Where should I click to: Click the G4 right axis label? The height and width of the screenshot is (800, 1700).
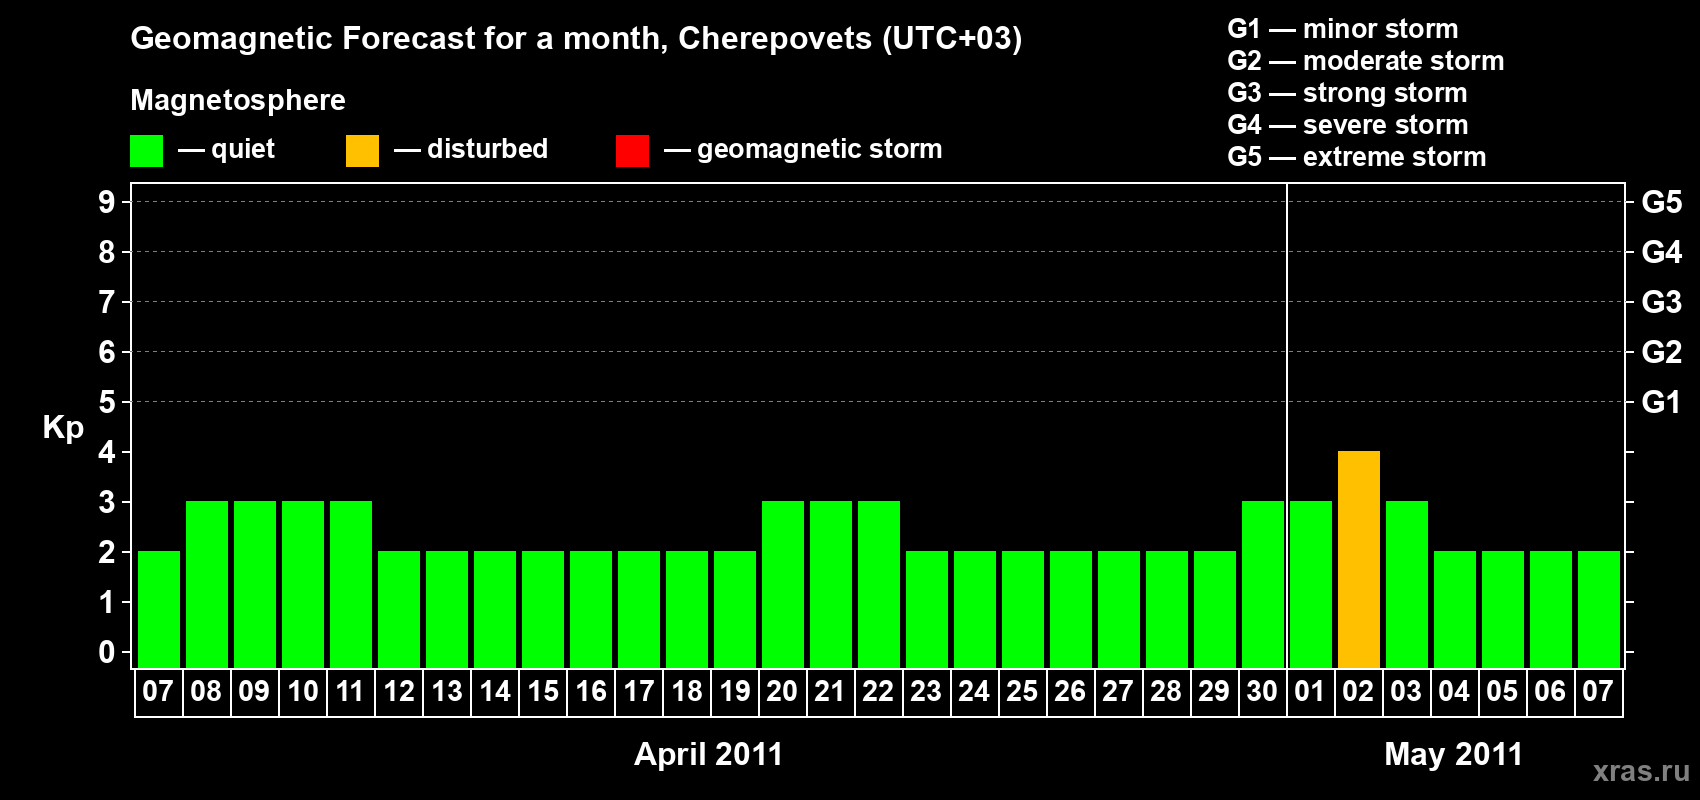[x=1662, y=252]
